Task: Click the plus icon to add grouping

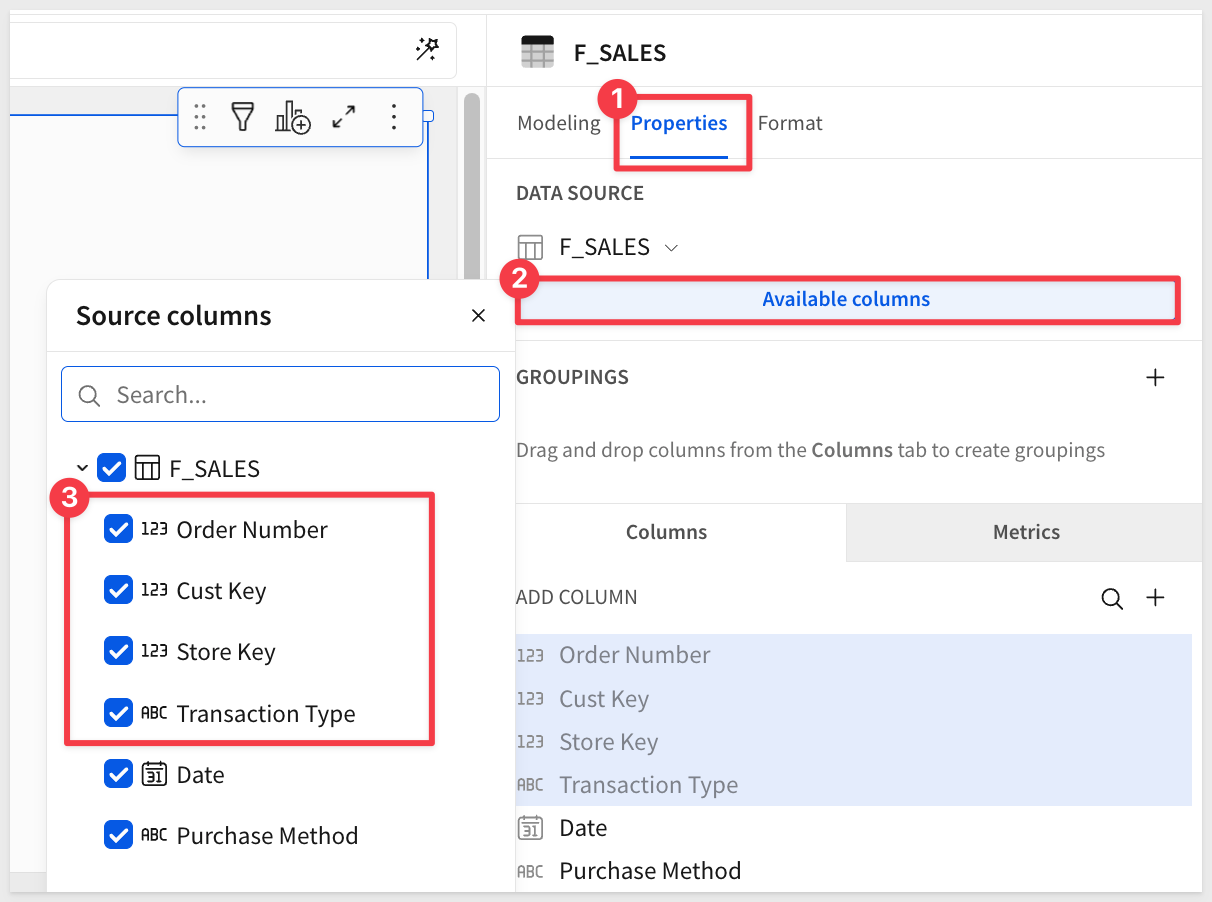Action: (x=1155, y=378)
